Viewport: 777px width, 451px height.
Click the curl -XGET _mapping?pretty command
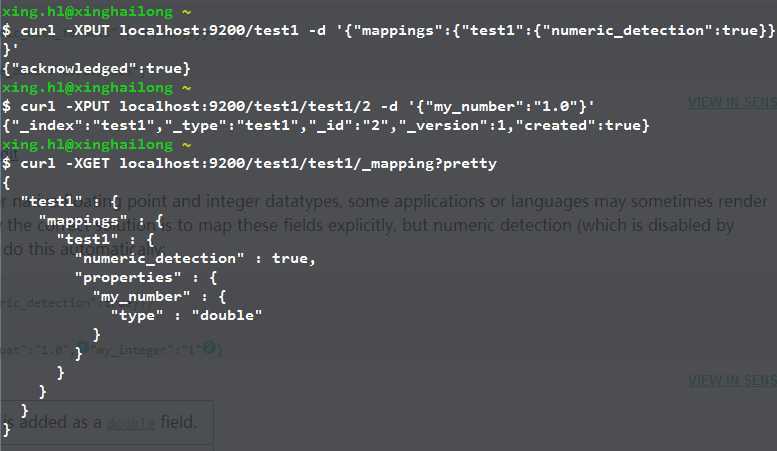254,163
